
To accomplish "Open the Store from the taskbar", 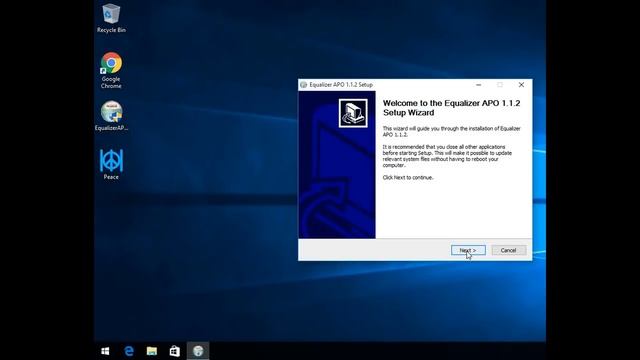I will click(175, 351).
